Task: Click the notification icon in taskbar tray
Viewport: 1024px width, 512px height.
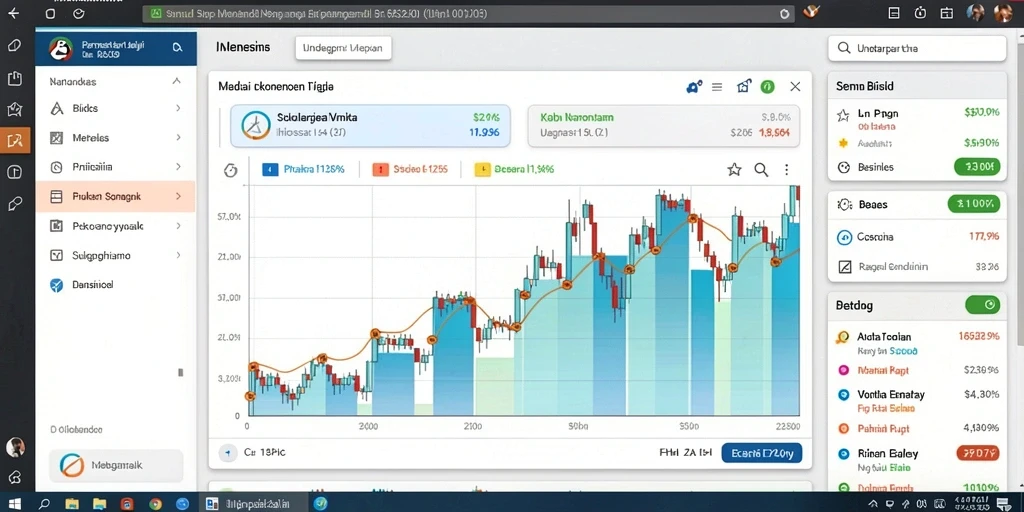Action: [x=1002, y=504]
